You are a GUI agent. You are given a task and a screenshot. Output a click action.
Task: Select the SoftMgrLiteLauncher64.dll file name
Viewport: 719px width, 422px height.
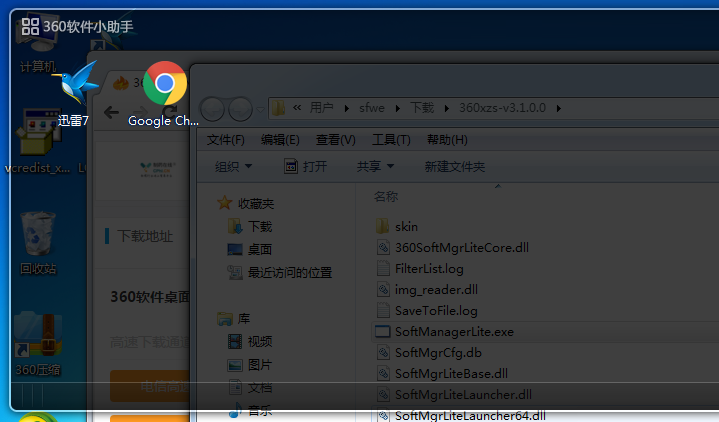click(470, 416)
